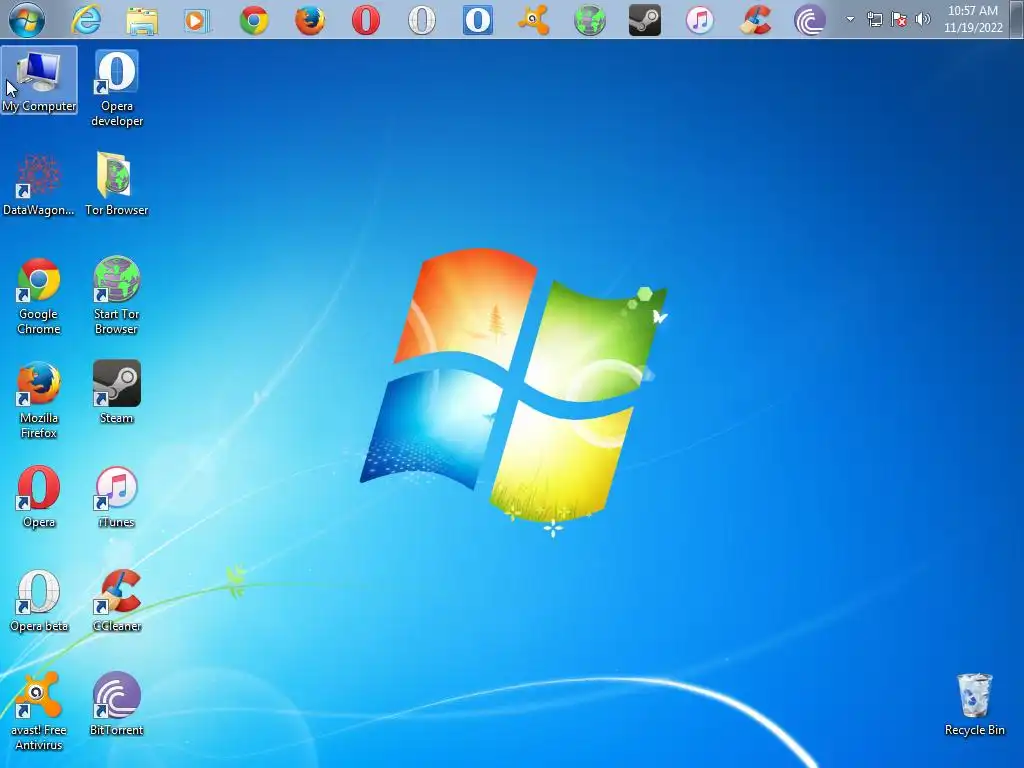Open red Opera icon in taskbar
This screenshot has width=1024, height=768.
366,20
